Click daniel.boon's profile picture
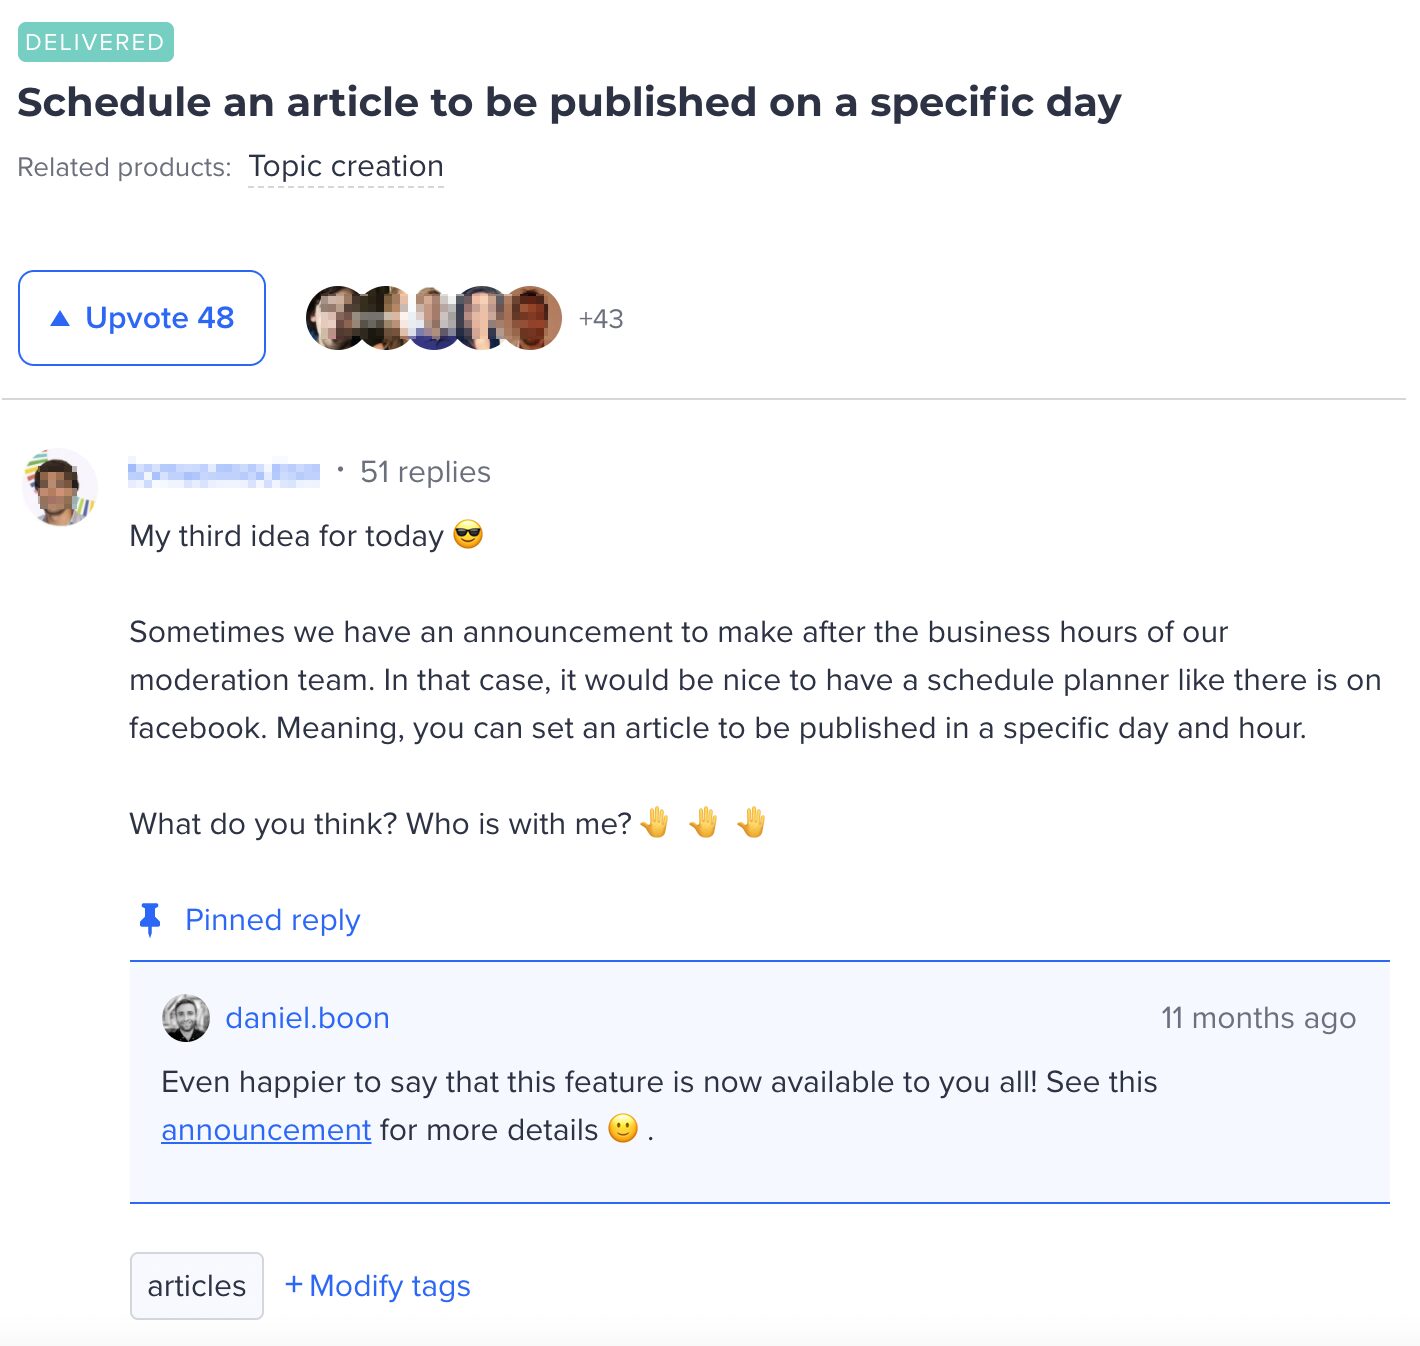 click(186, 1018)
